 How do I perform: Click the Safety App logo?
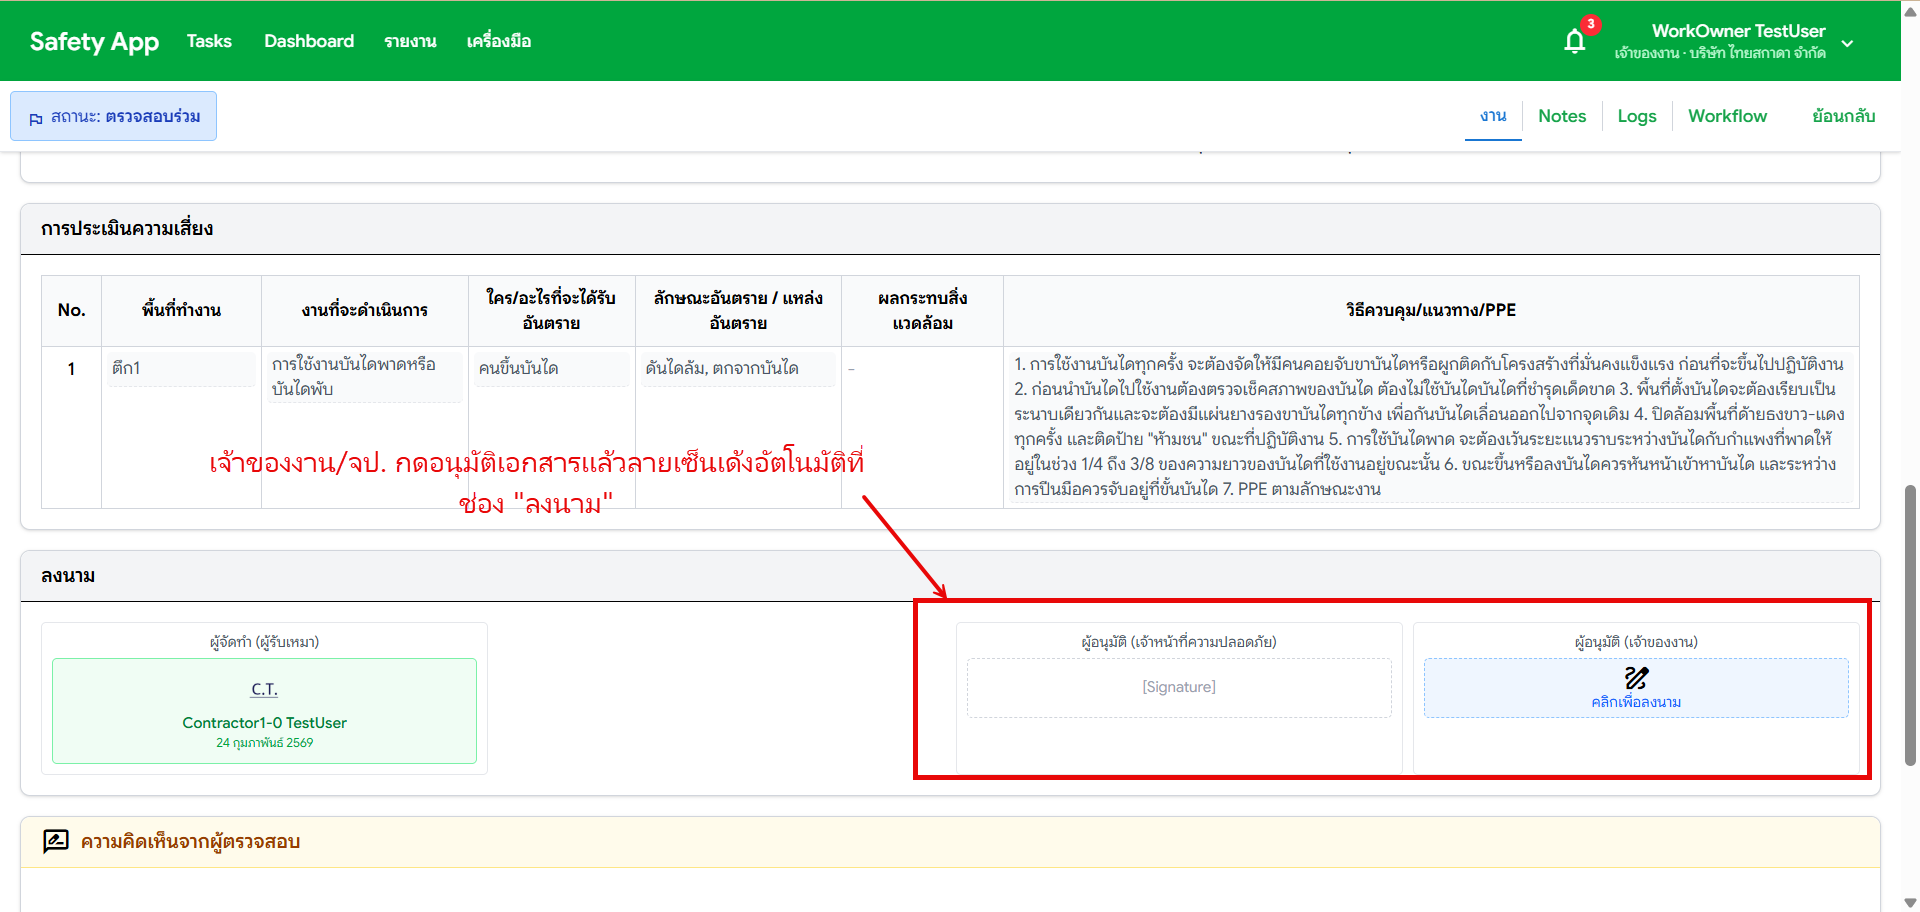(94, 41)
